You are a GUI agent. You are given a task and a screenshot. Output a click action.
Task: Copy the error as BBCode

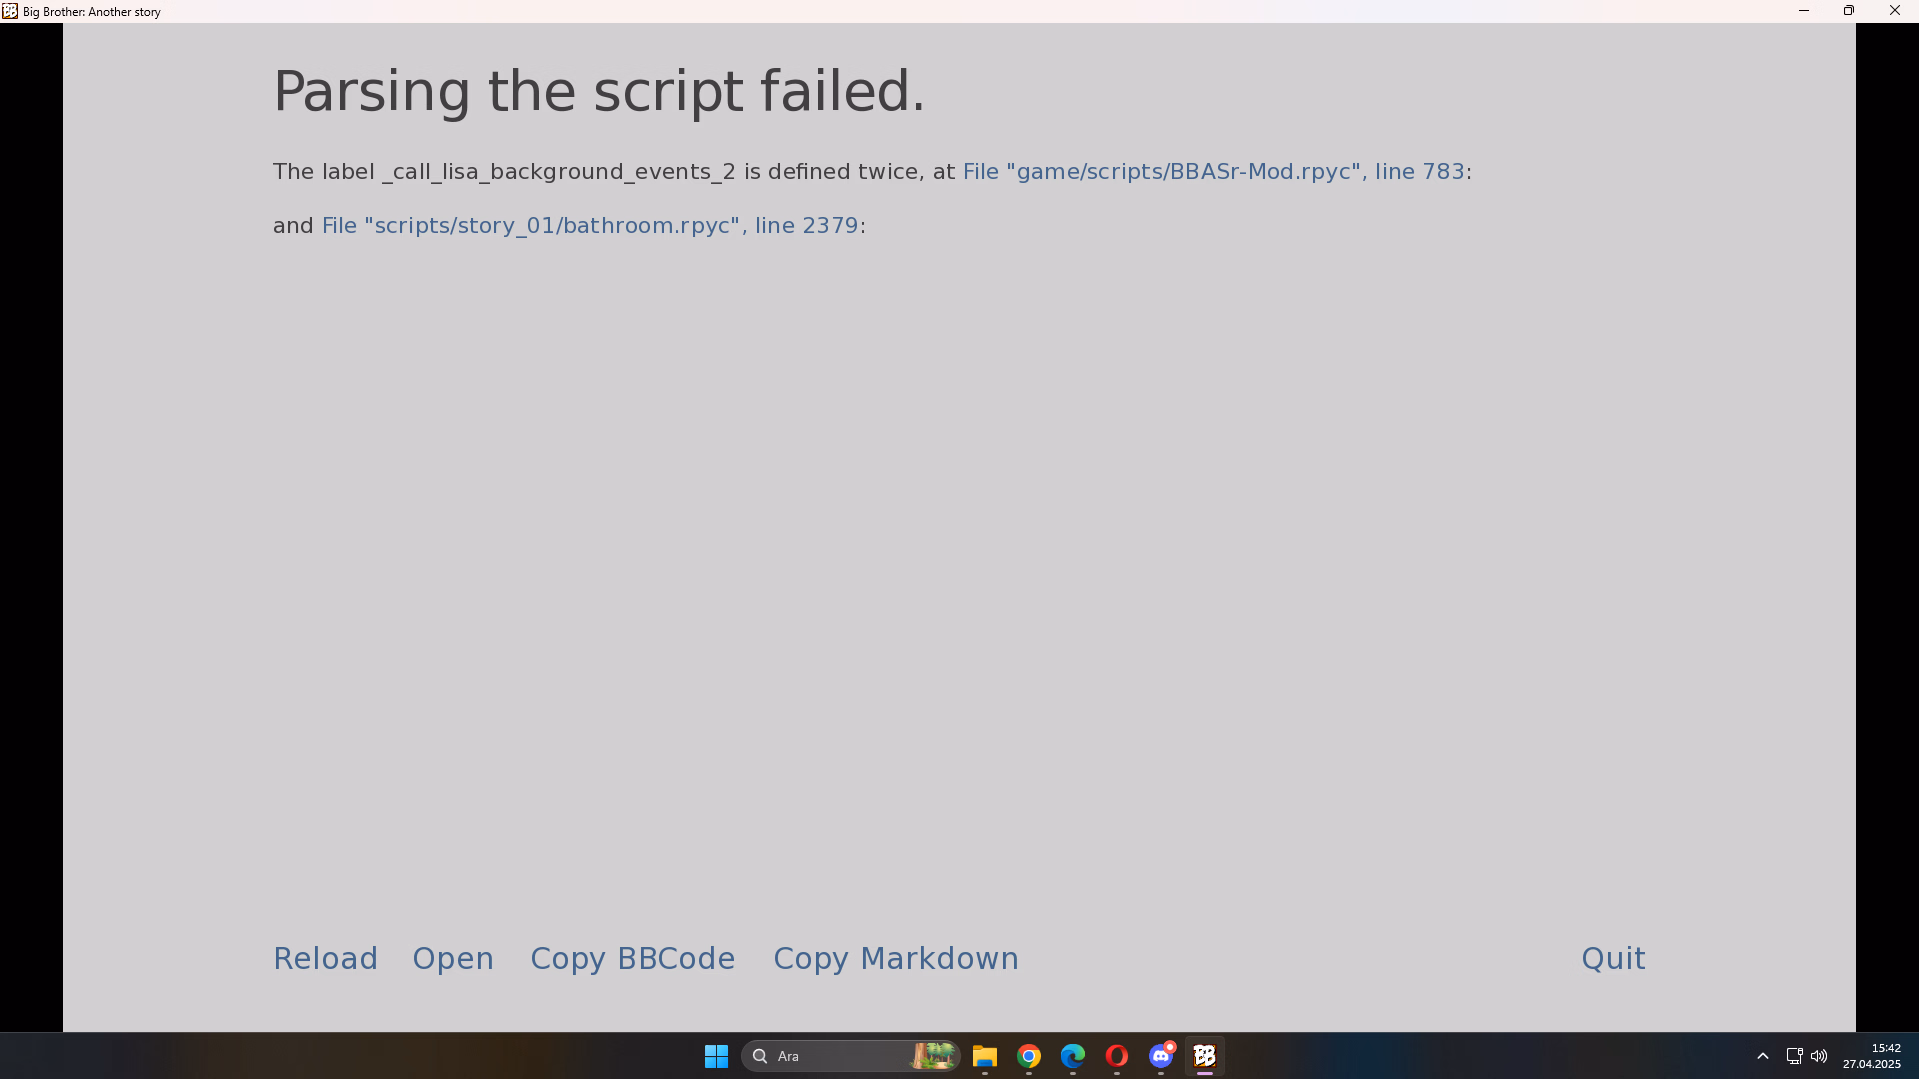[x=633, y=959]
